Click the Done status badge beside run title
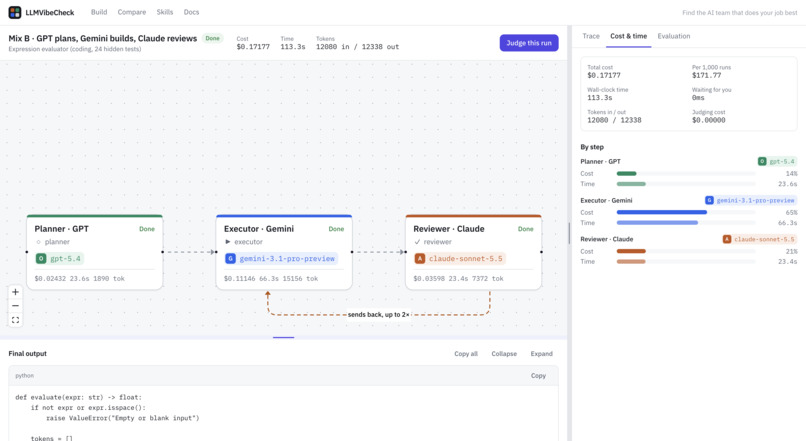 pos(212,39)
